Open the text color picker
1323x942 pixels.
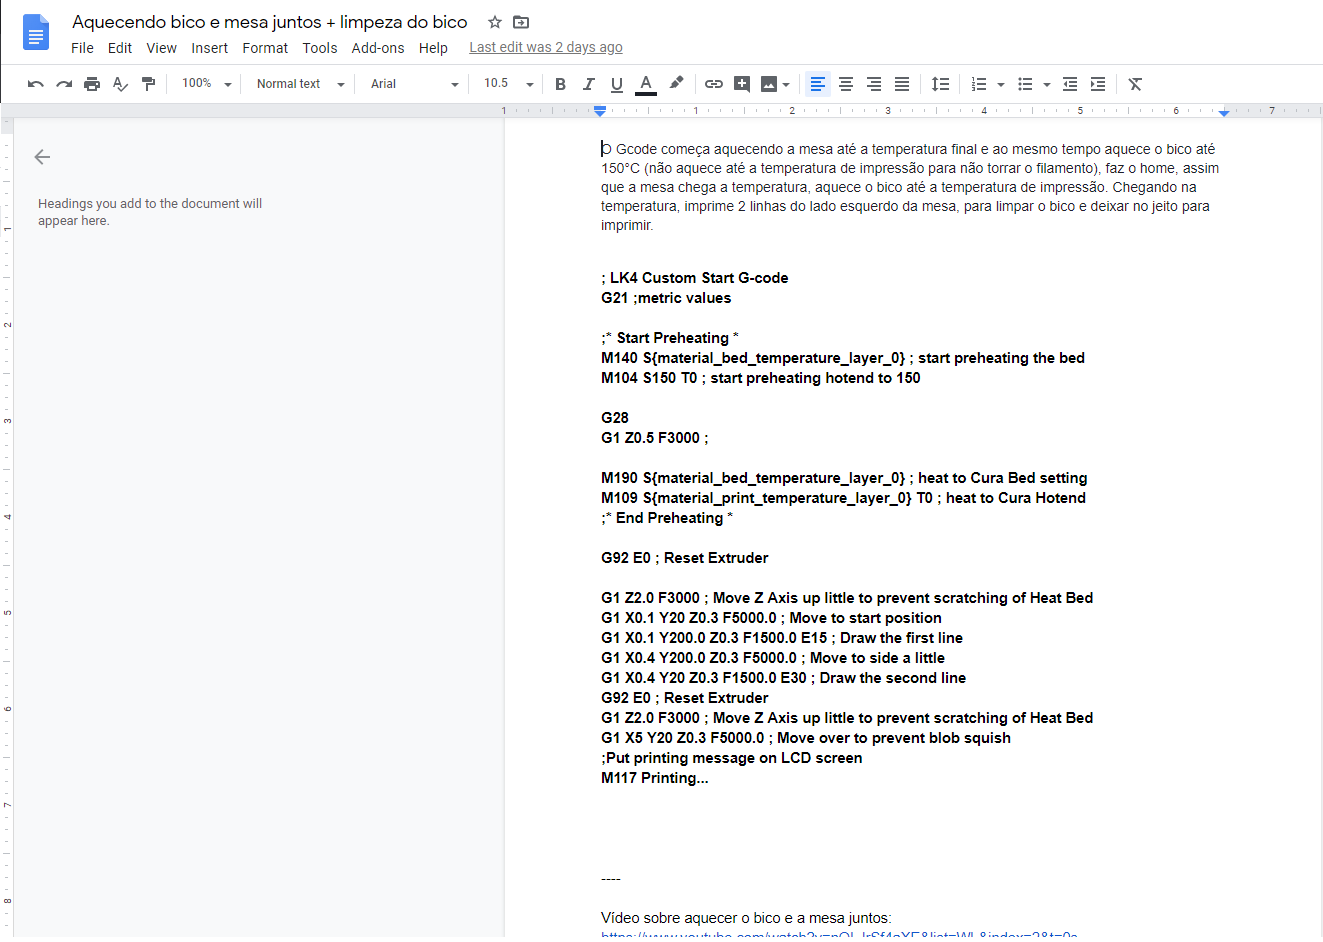click(x=646, y=84)
